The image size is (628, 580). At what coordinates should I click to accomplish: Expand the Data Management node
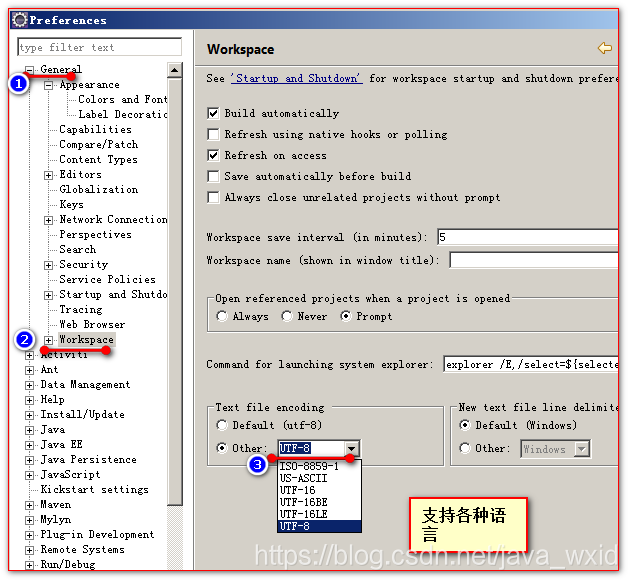point(29,385)
